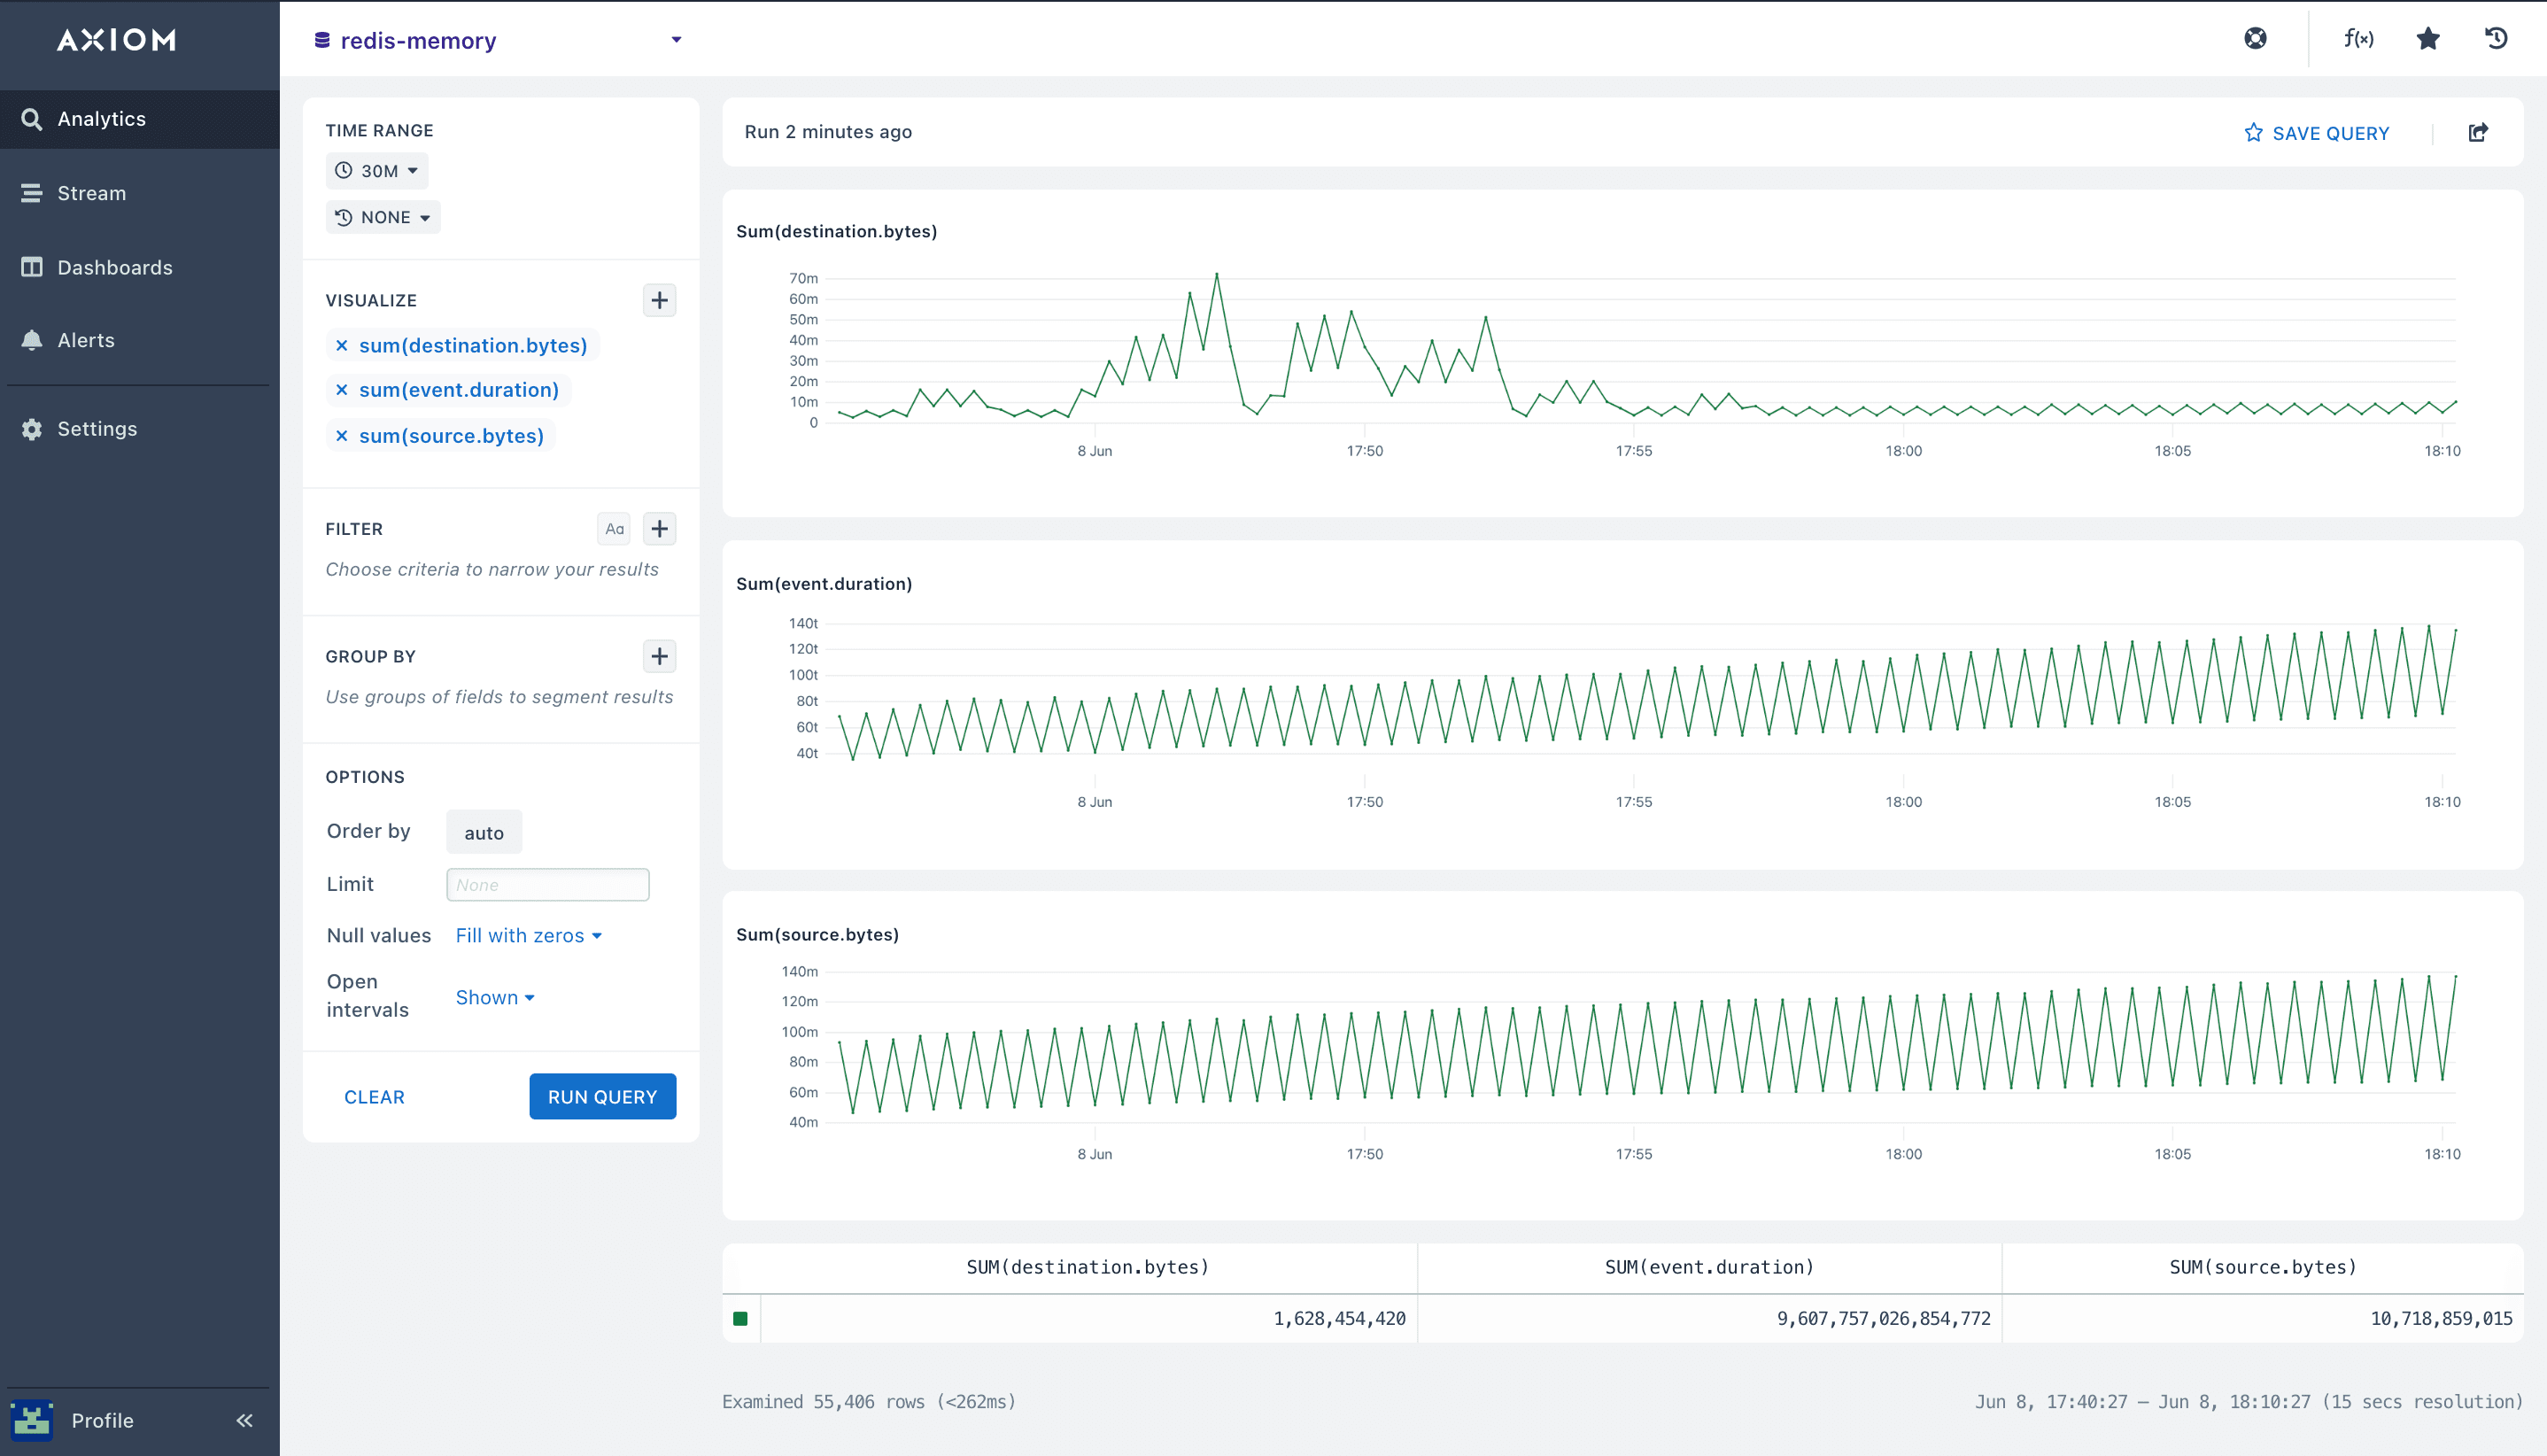Open Dashboards from the sidebar
2547x1456 pixels.
click(114, 267)
